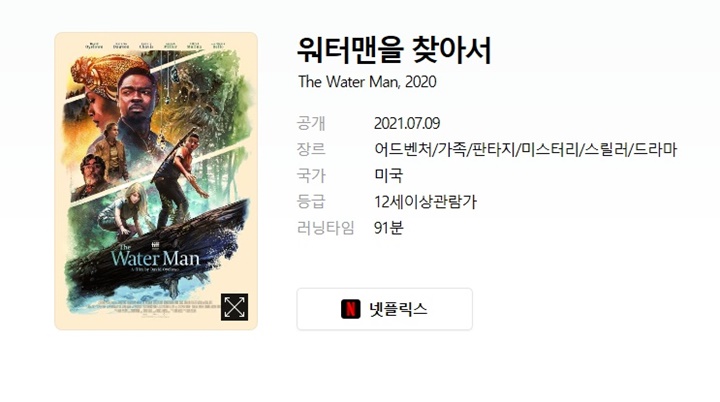
Task: Click the poster enlarge arrows icon
Action: coord(234,307)
